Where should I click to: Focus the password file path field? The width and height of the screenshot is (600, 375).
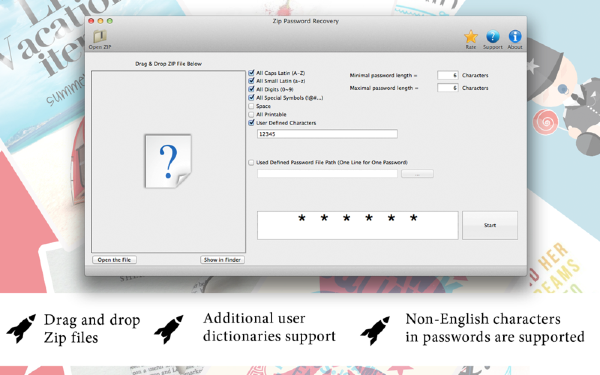[327, 174]
